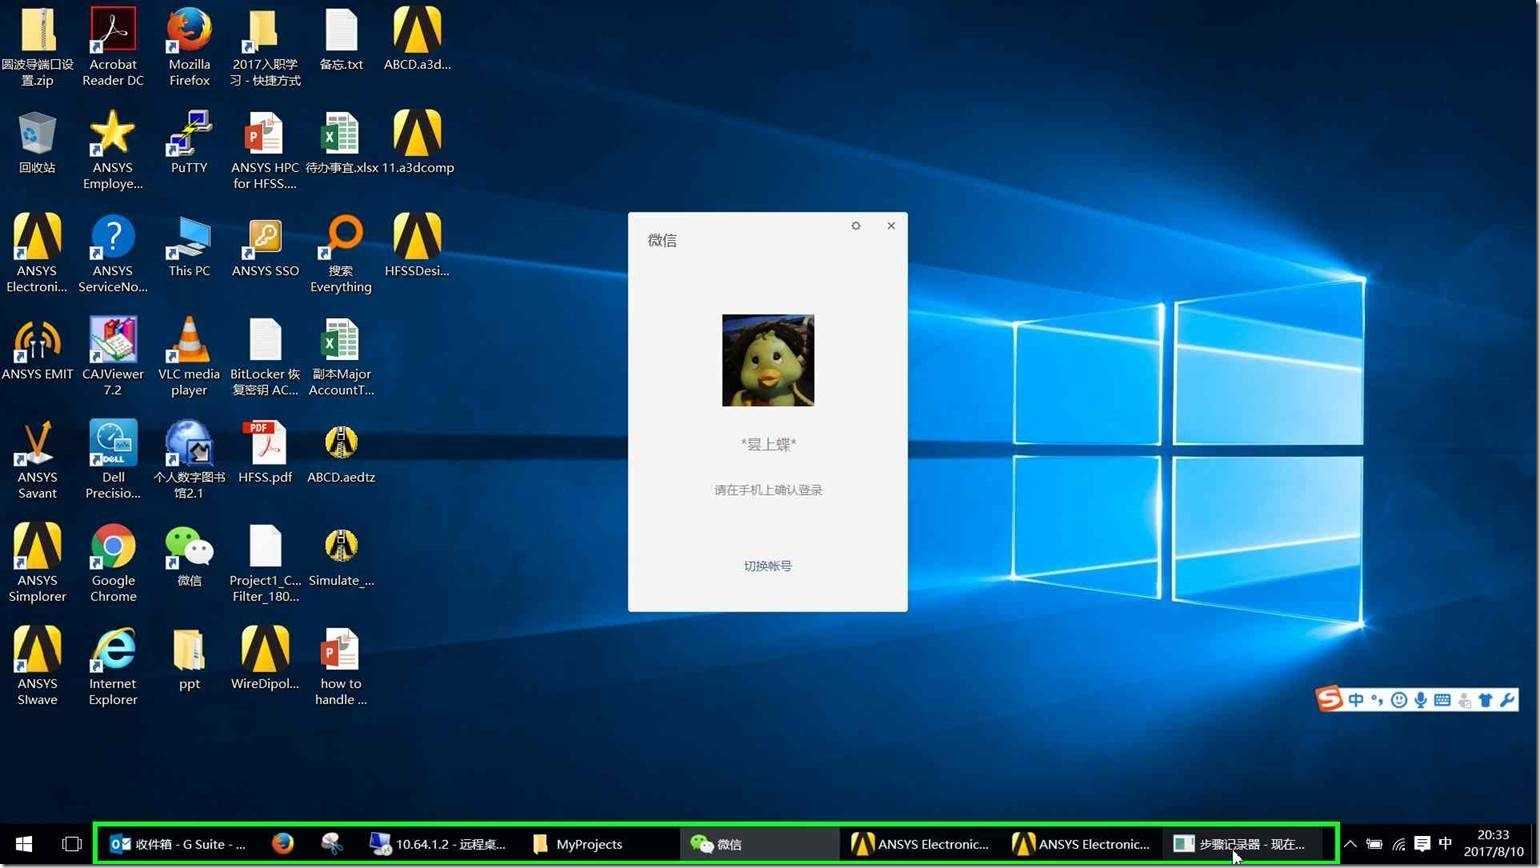Select BitLocker recovery key text file

pyautogui.click(x=265, y=356)
